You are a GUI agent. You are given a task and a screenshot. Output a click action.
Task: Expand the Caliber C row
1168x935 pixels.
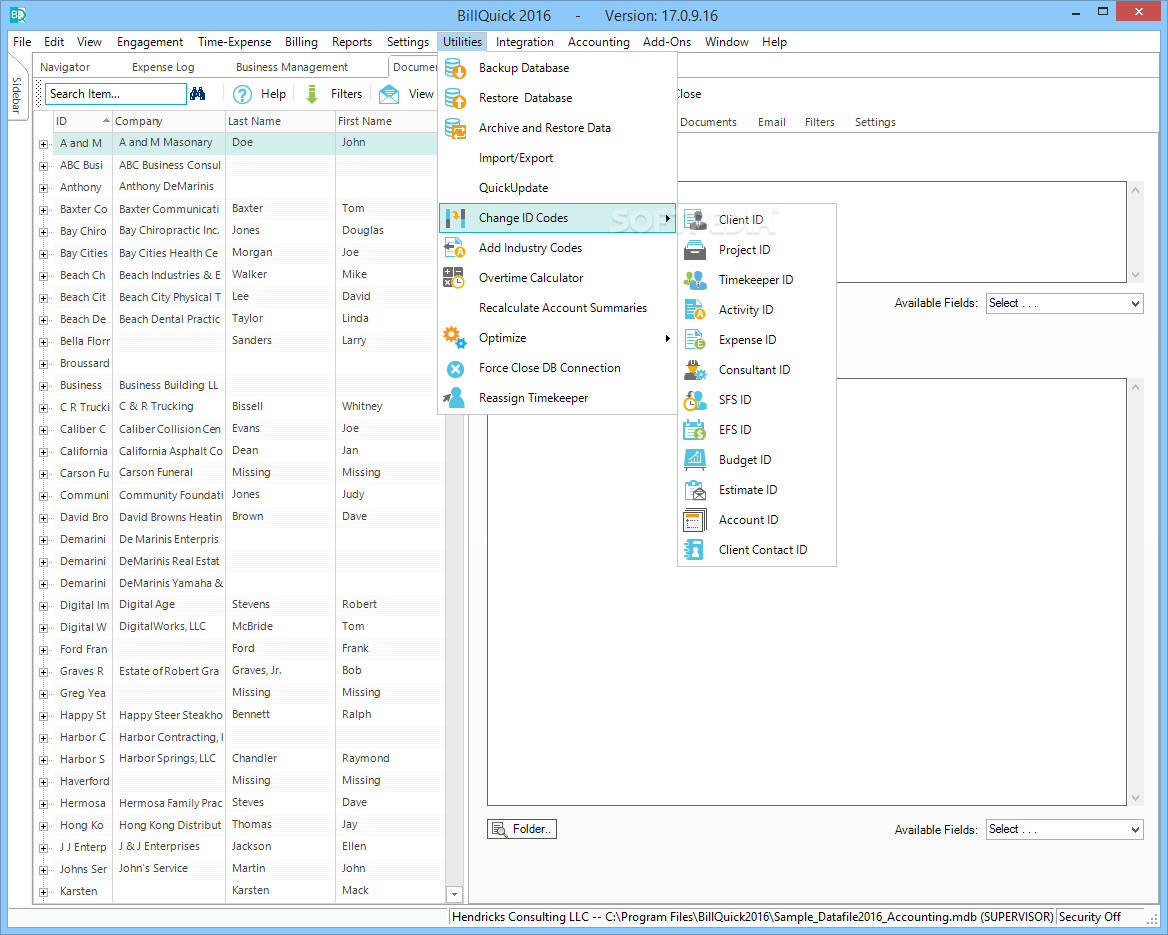[x=44, y=431]
